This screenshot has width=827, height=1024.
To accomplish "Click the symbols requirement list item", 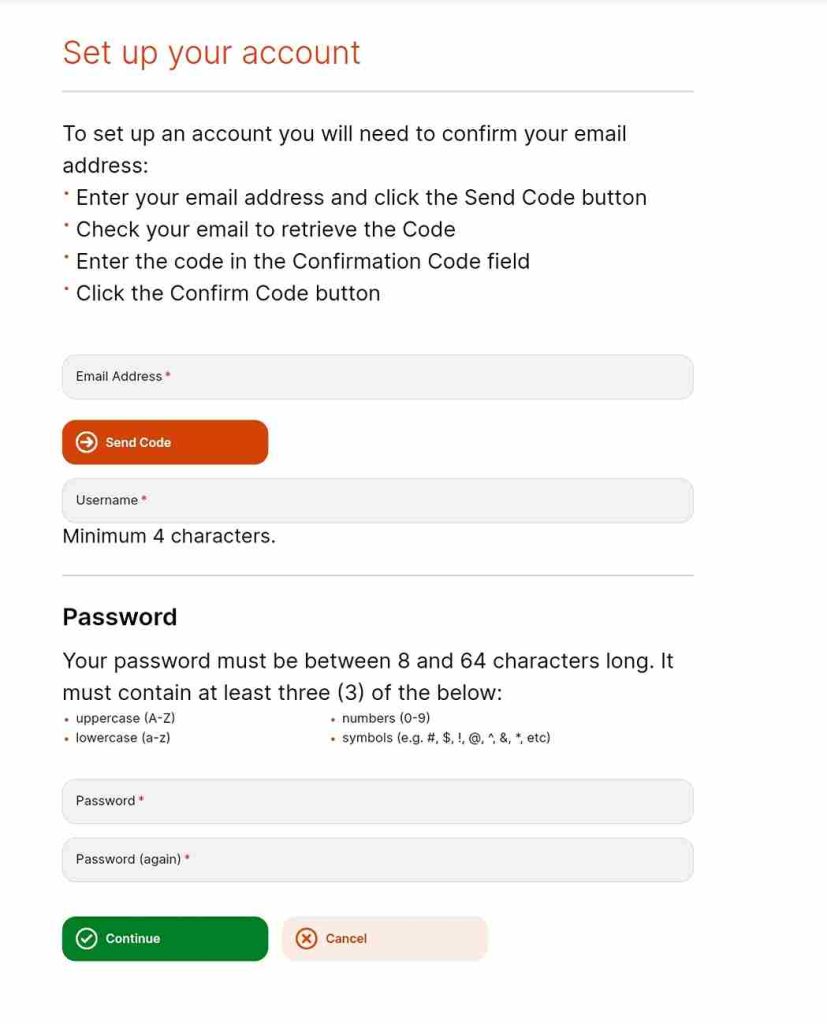I will pos(446,738).
